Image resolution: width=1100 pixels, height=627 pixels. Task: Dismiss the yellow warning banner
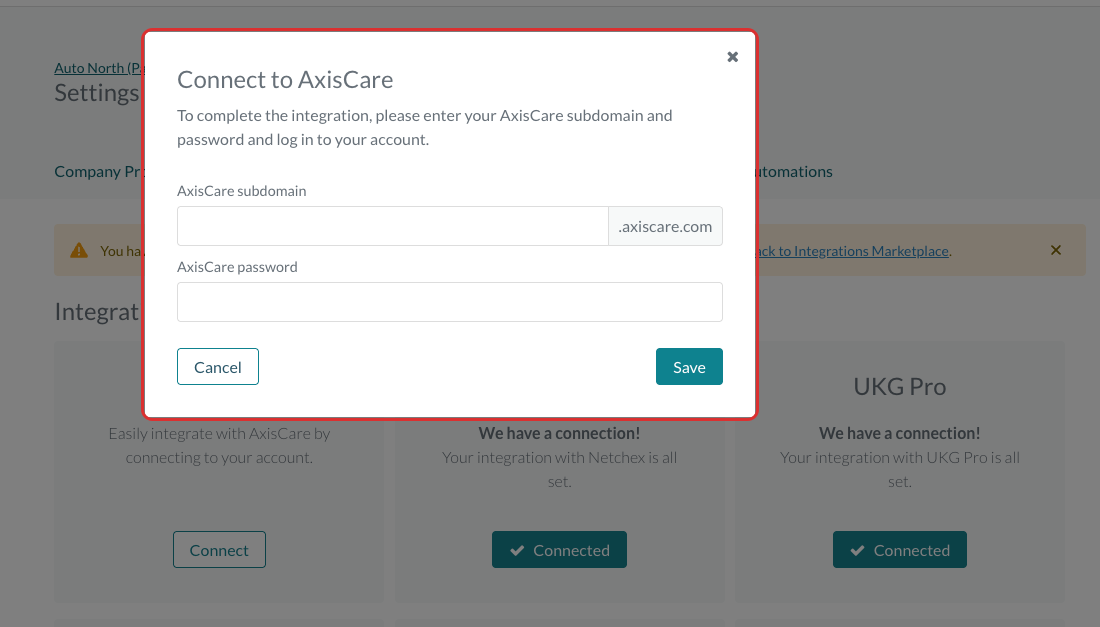(x=1056, y=250)
